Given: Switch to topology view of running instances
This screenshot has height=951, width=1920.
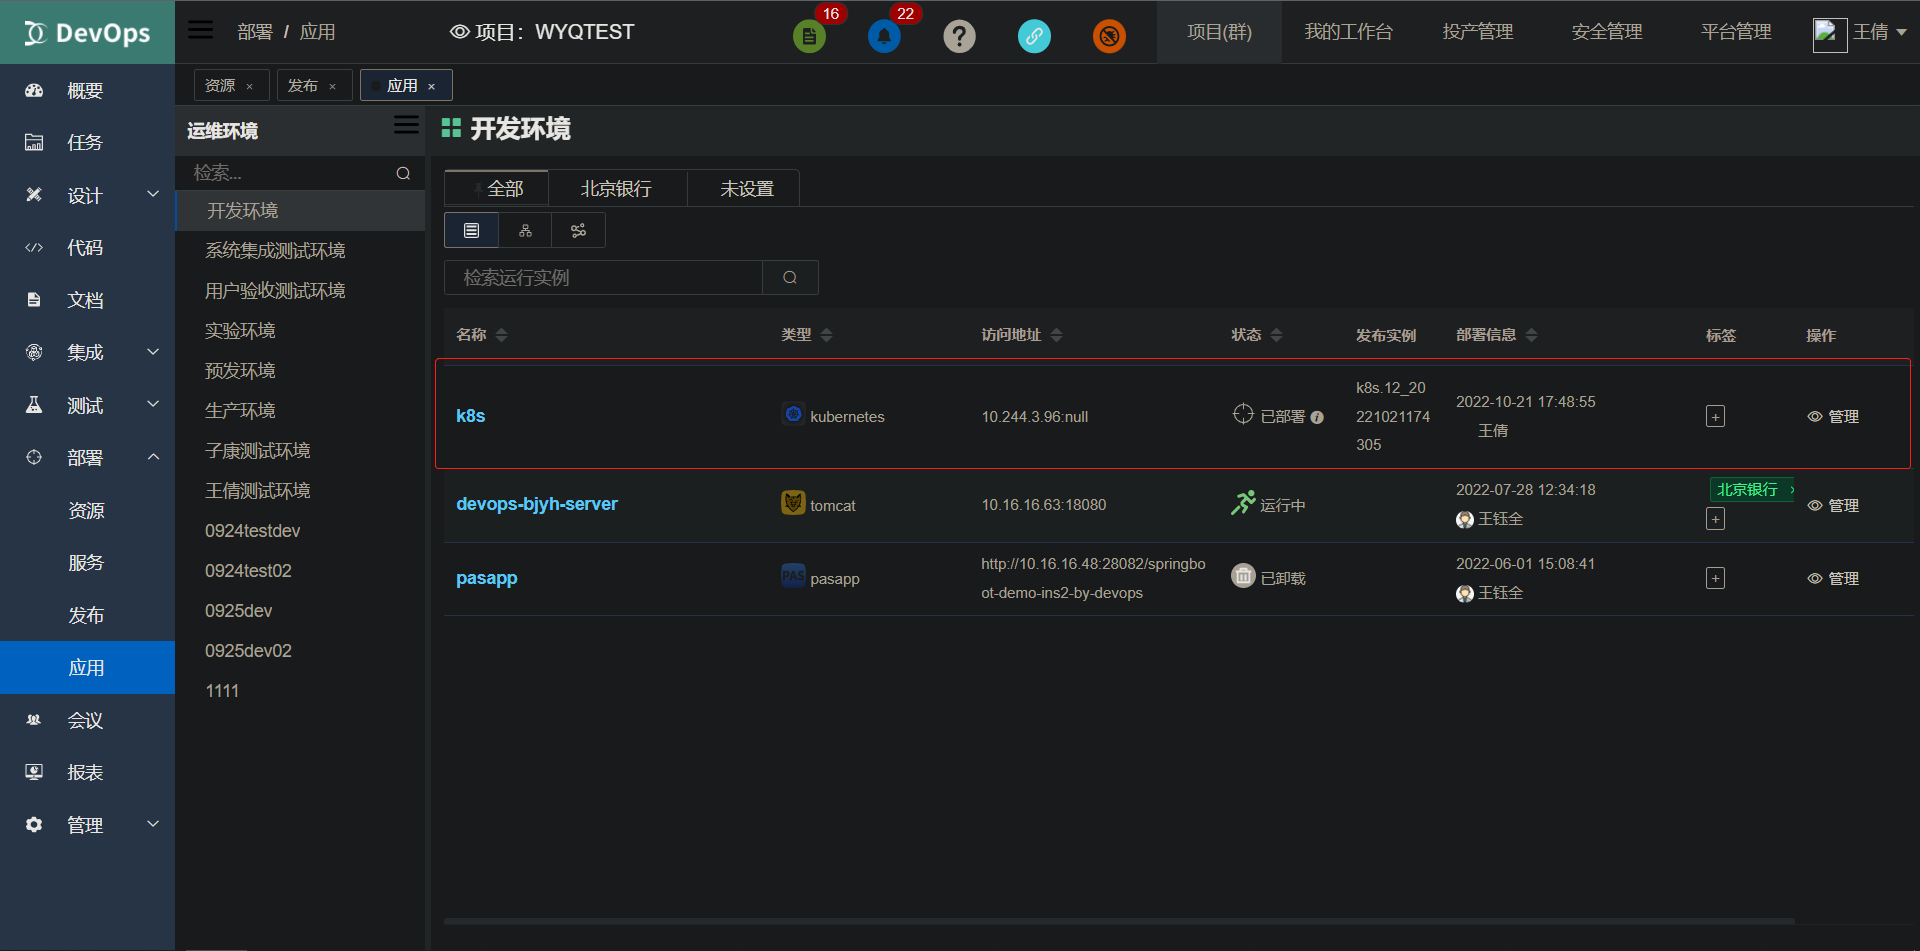Looking at the screenshot, I should [x=524, y=230].
